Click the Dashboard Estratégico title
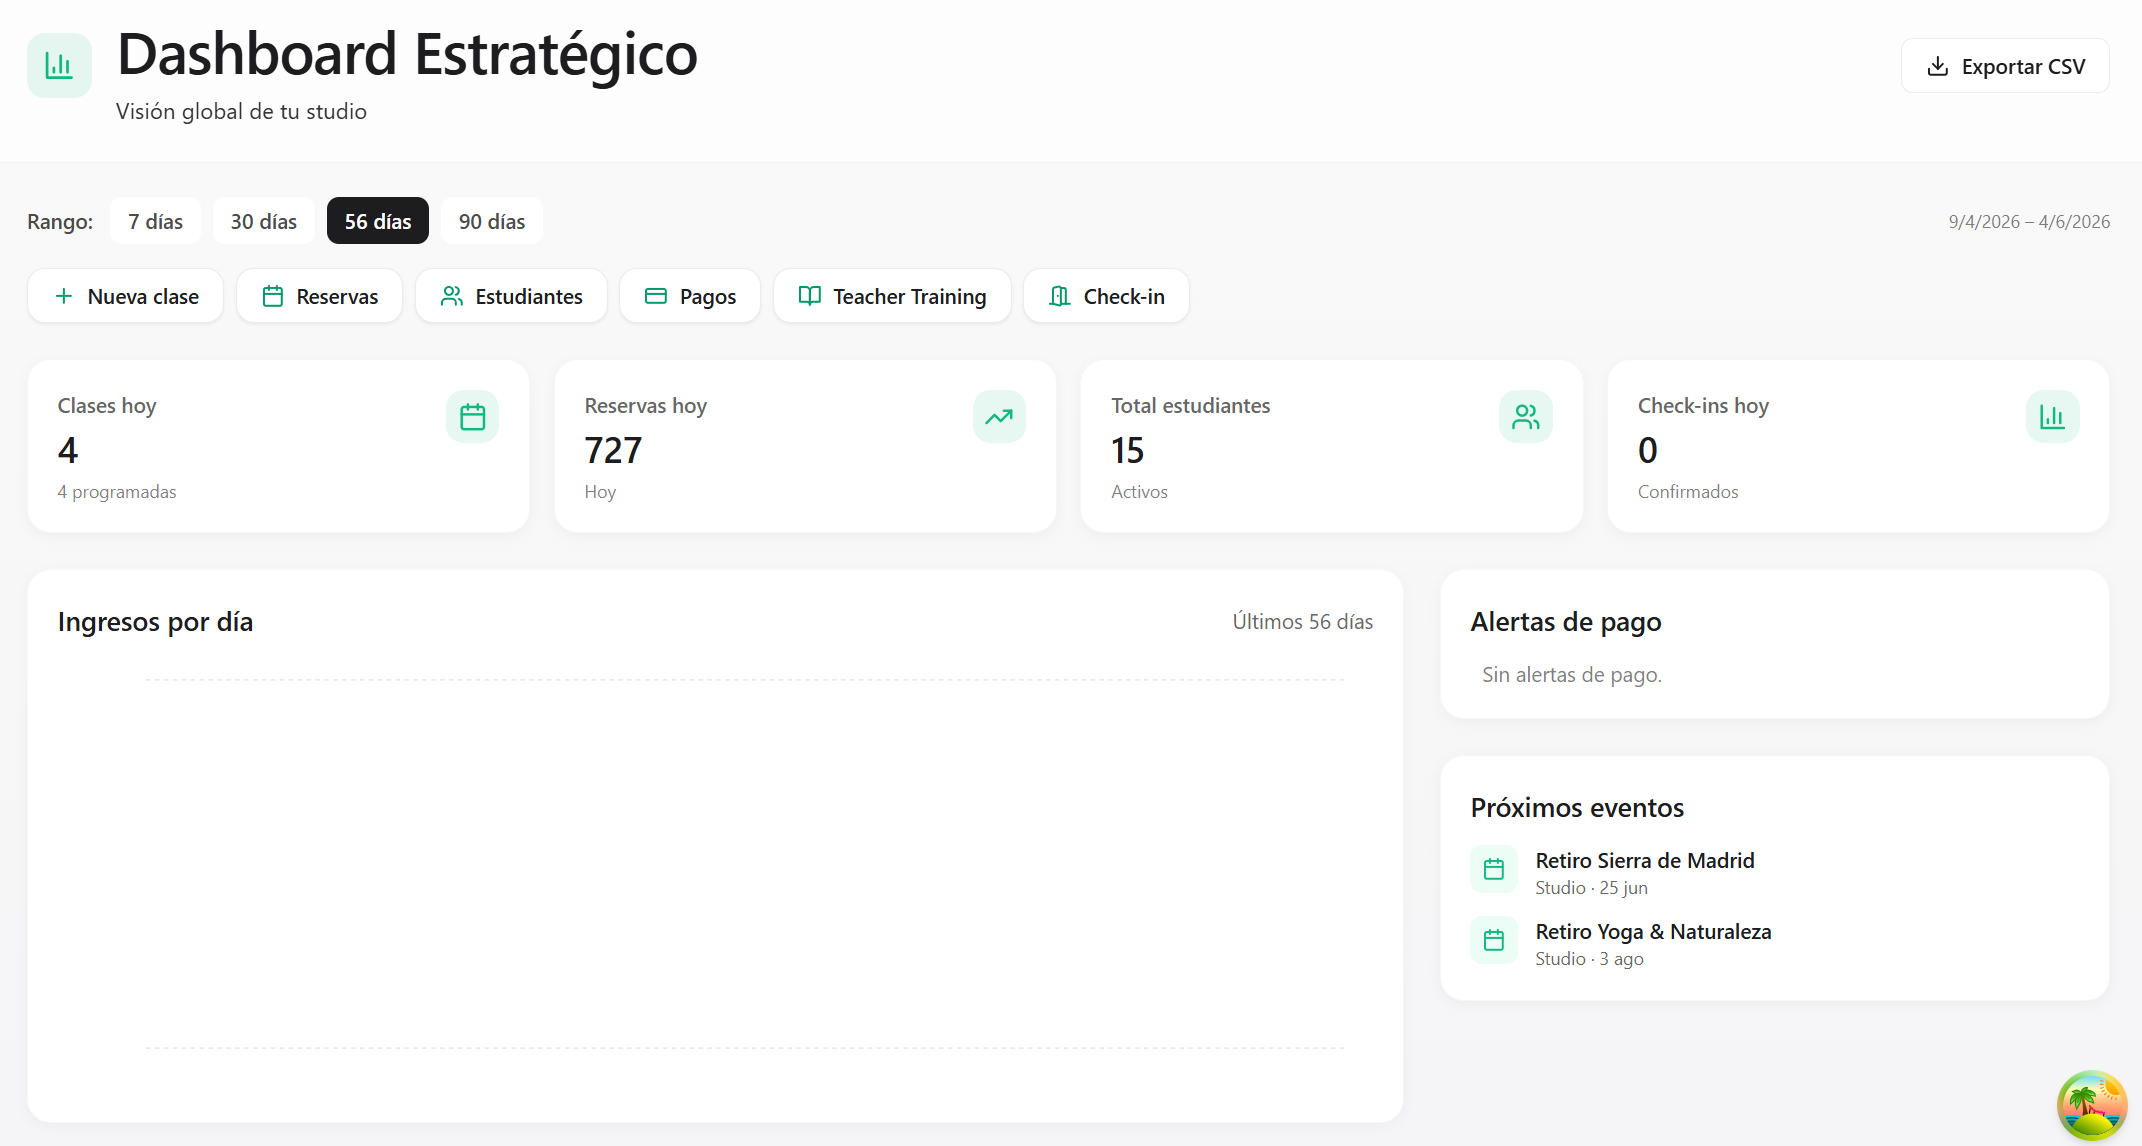 pos(407,54)
